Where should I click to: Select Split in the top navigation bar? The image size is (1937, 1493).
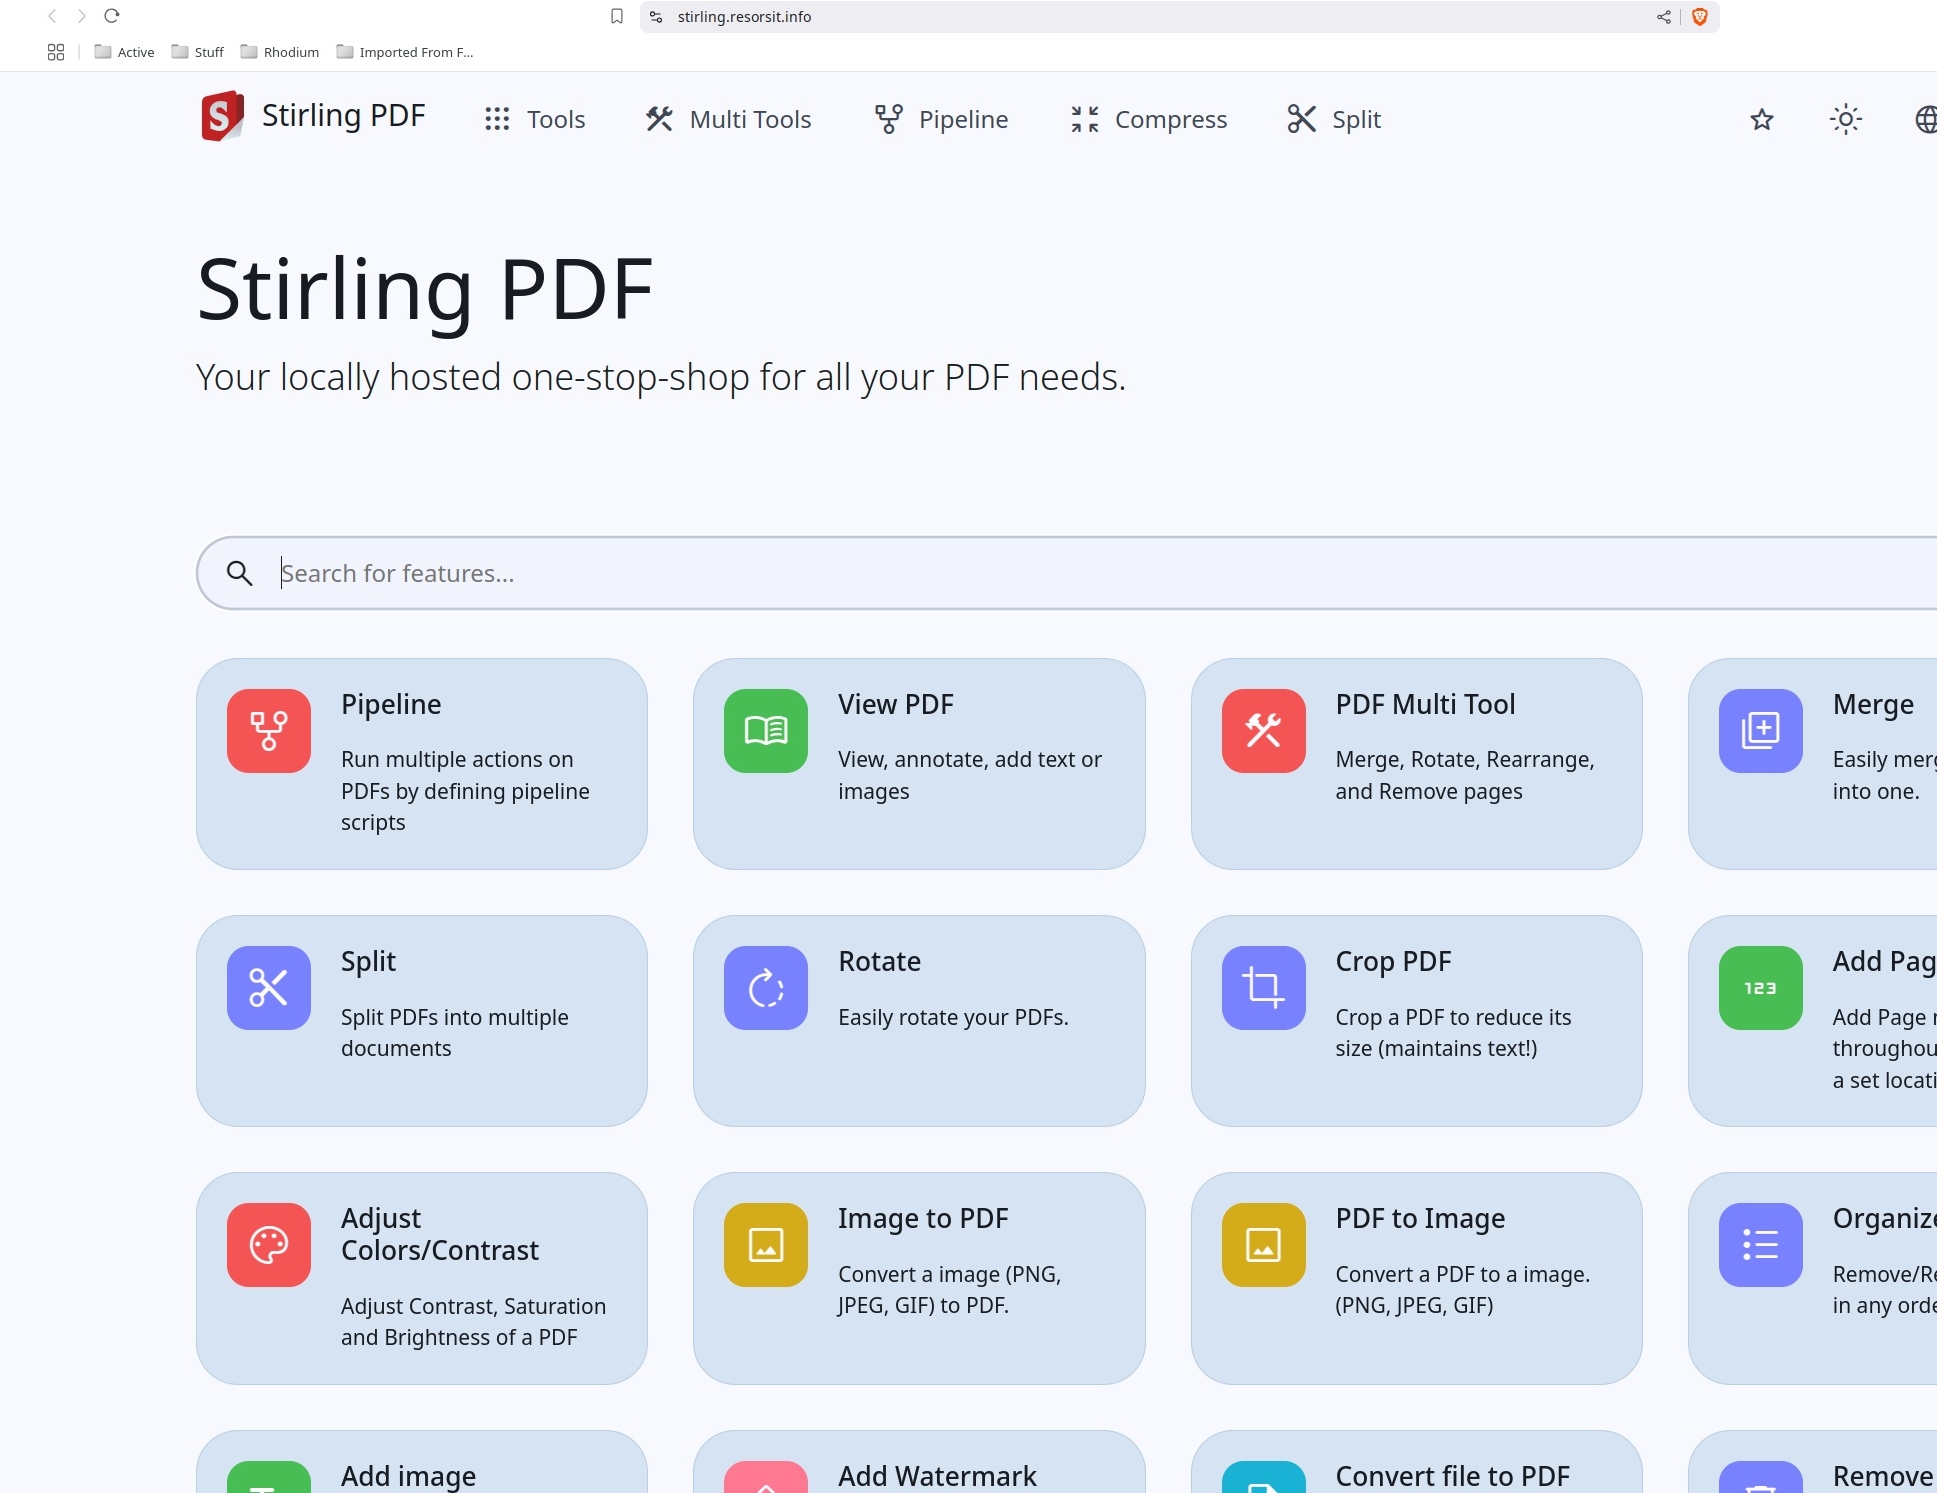click(x=1334, y=119)
